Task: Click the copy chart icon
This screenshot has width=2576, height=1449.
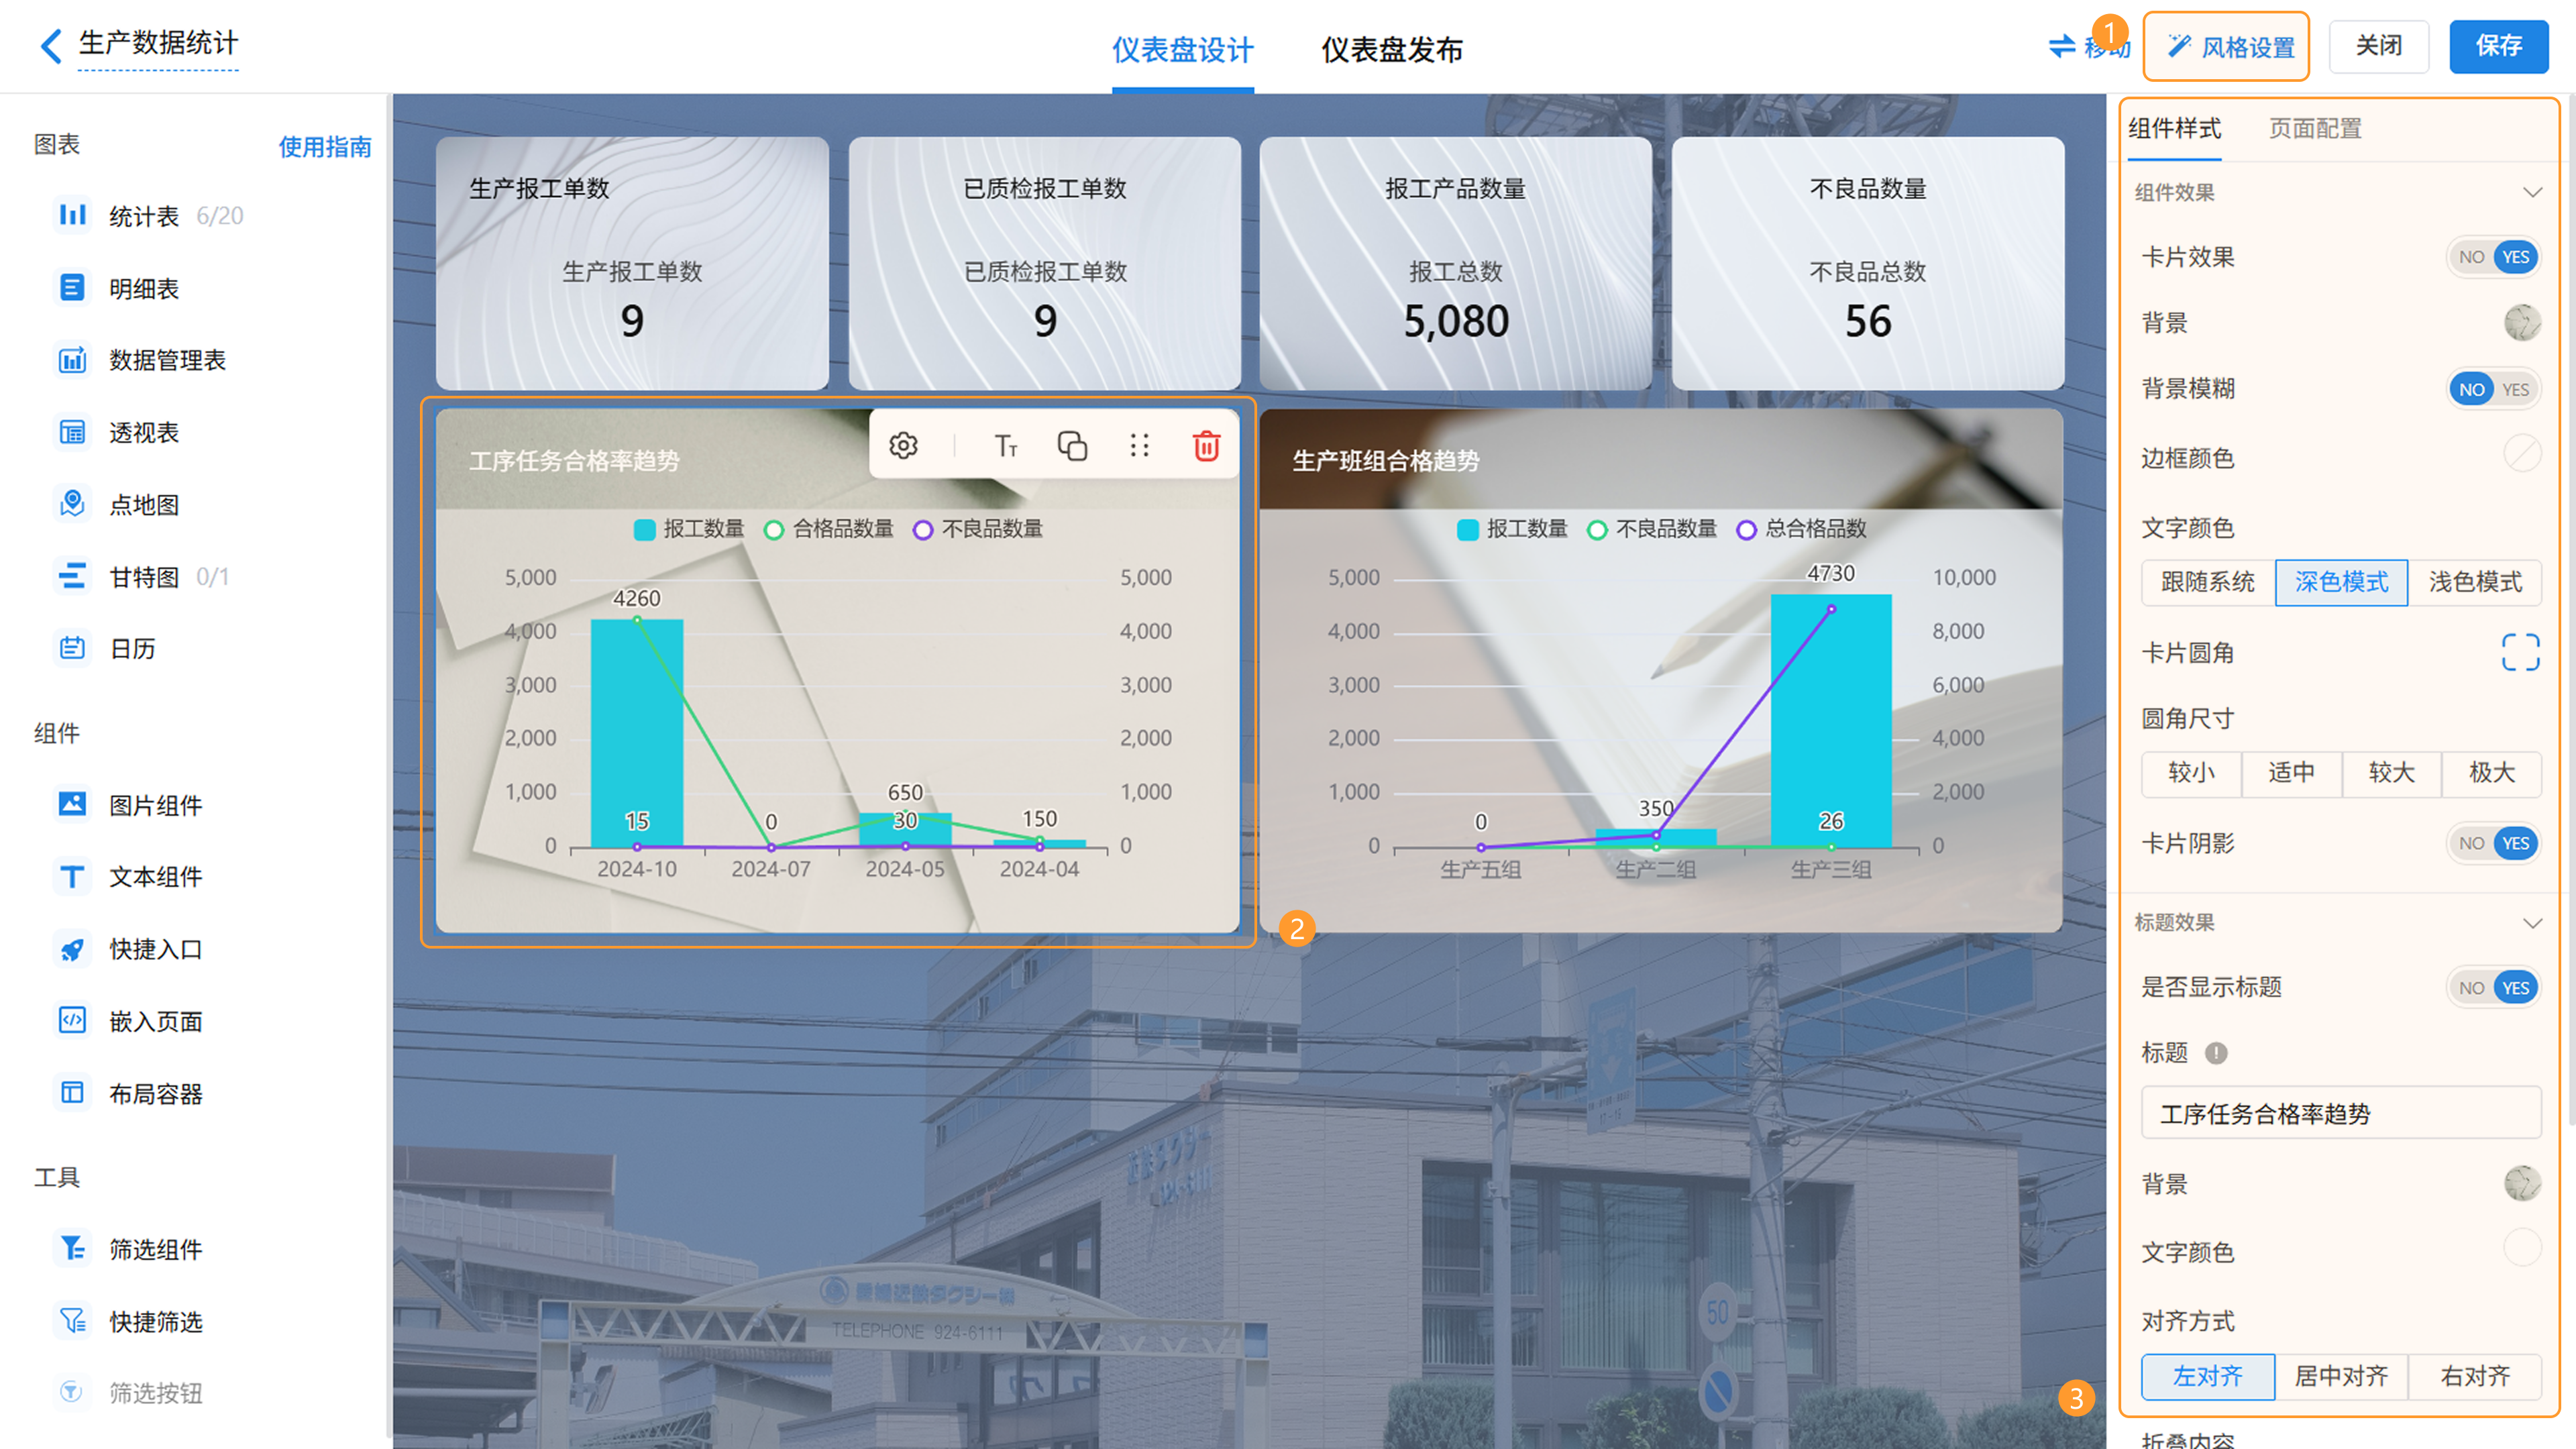Action: tap(1072, 446)
